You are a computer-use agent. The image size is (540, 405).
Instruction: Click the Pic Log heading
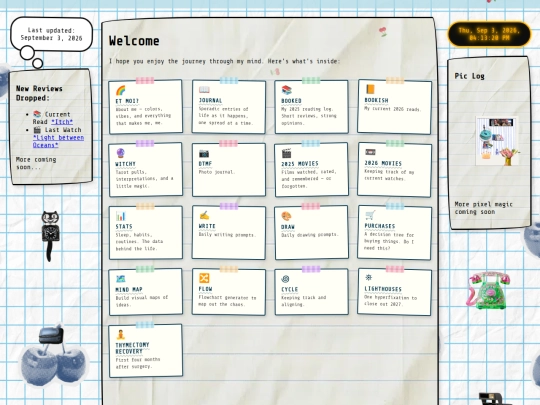pyautogui.click(x=469, y=76)
